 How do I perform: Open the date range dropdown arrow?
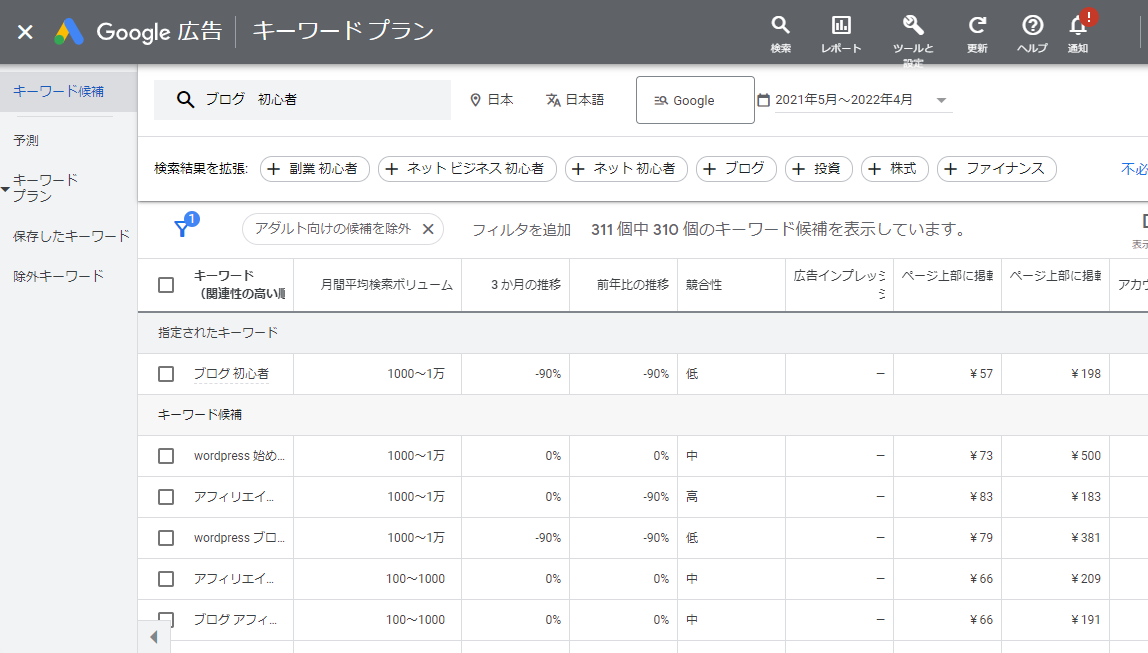942,100
